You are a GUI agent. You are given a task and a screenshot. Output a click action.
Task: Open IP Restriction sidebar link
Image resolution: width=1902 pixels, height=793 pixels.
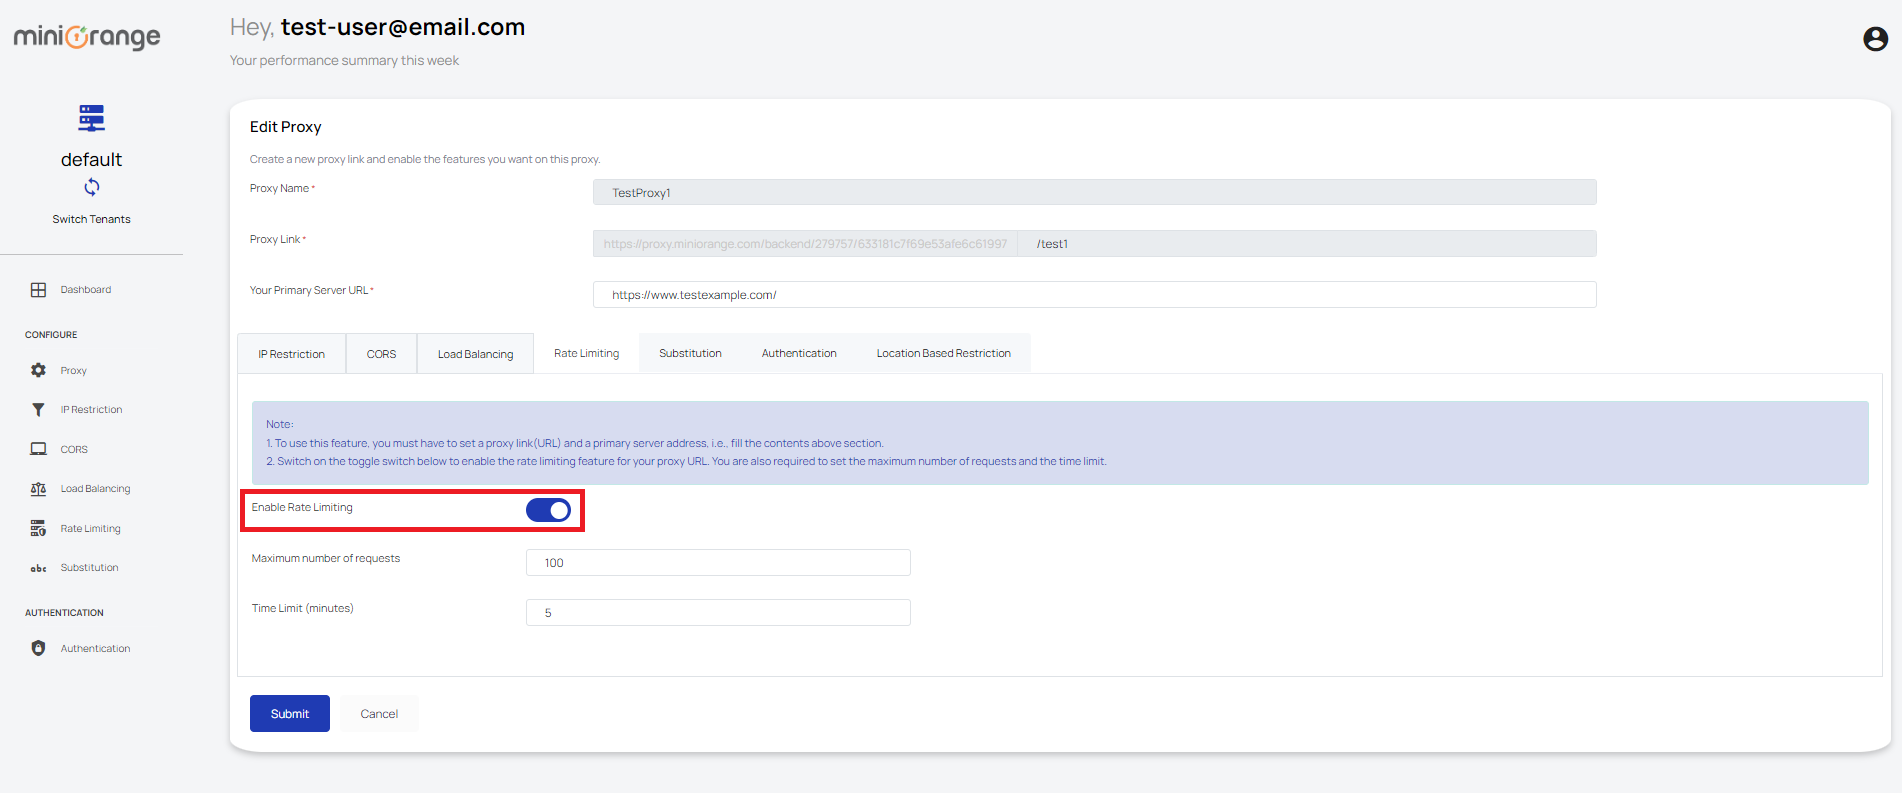click(x=91, y=410)
